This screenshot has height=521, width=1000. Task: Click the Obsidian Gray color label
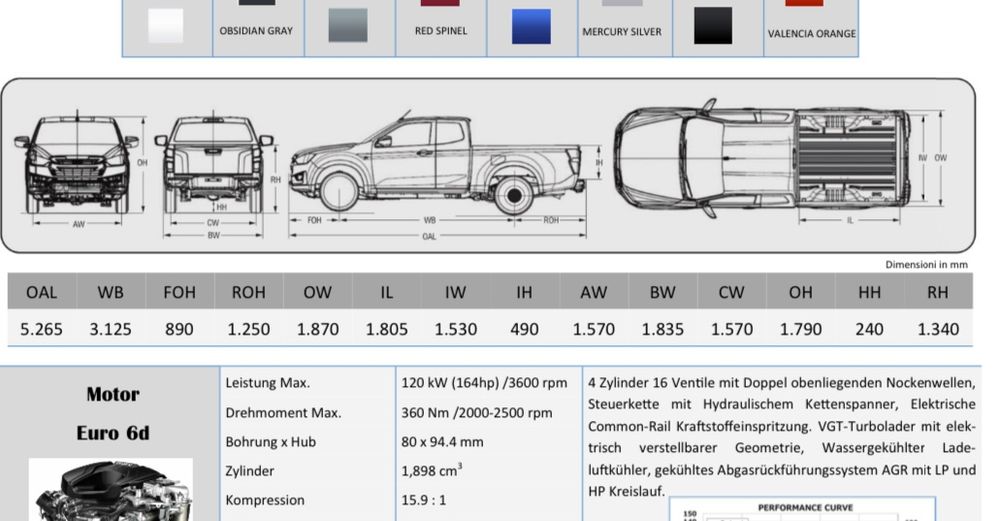coord(256,31)
